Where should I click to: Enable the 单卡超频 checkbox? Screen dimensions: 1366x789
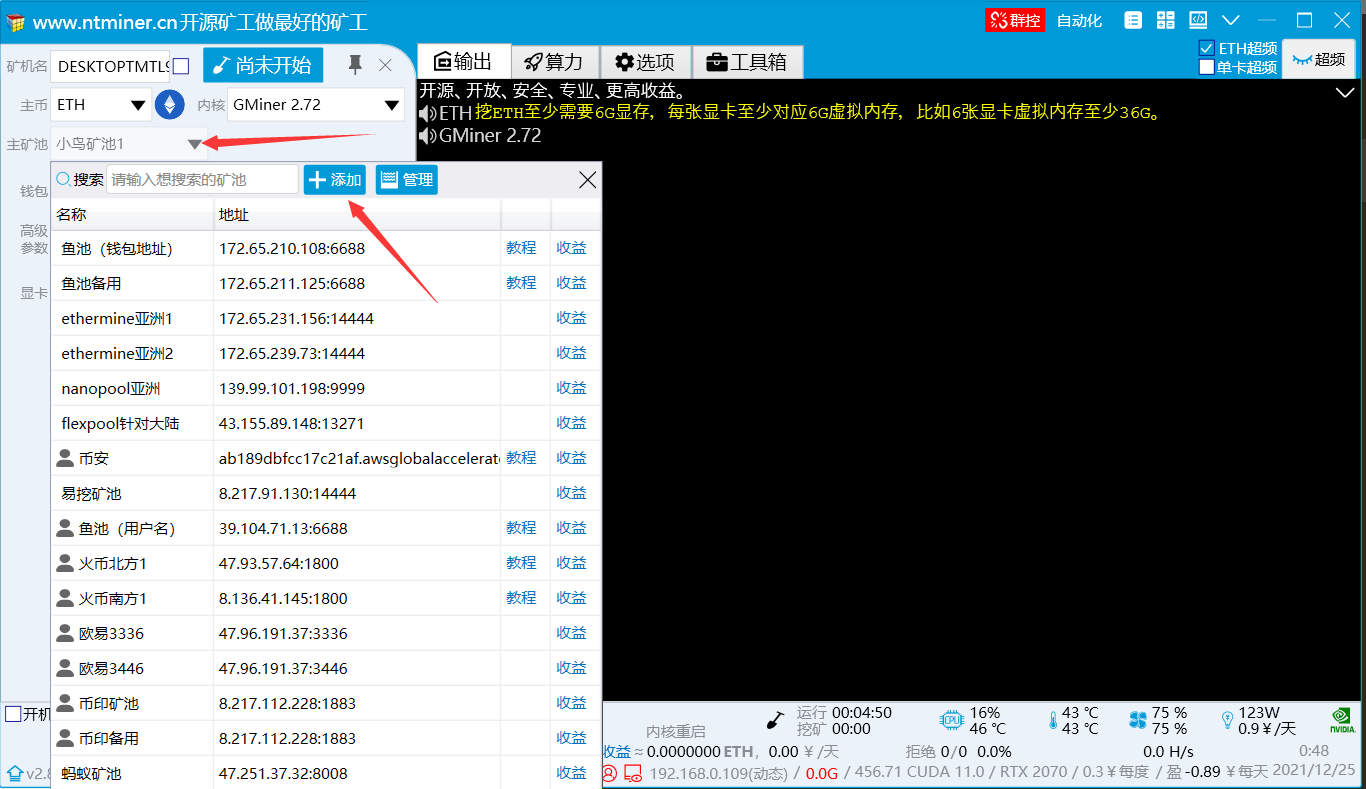click(x=1207, y=67)
